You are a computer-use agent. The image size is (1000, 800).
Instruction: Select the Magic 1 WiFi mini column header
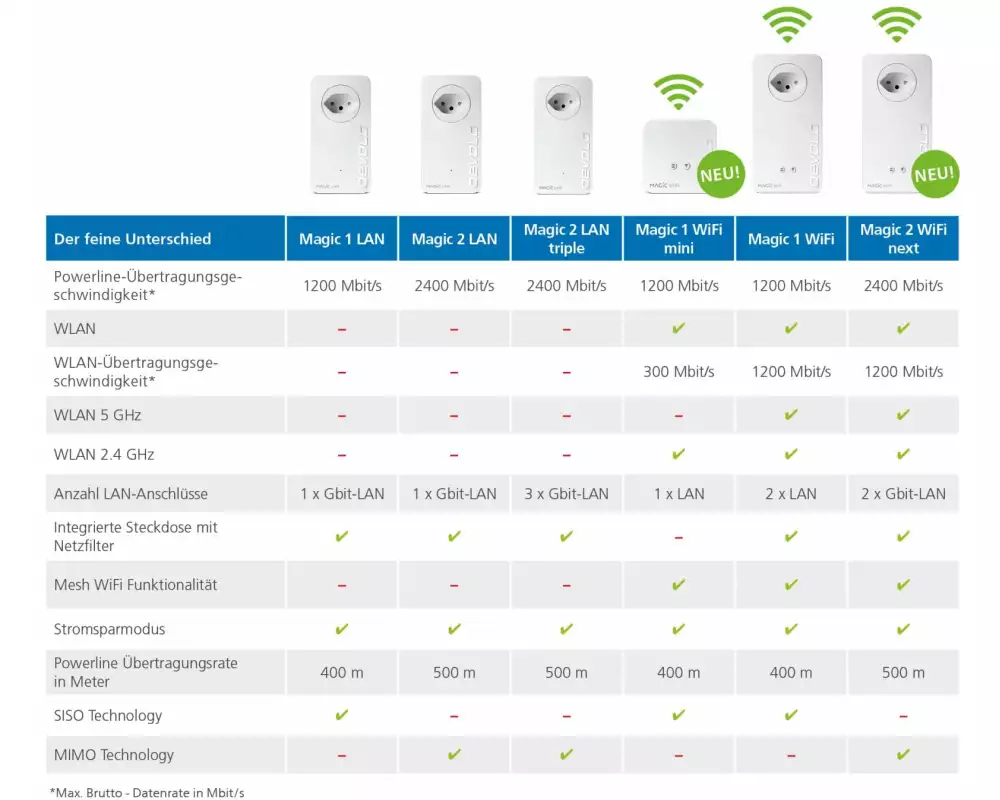678,239
